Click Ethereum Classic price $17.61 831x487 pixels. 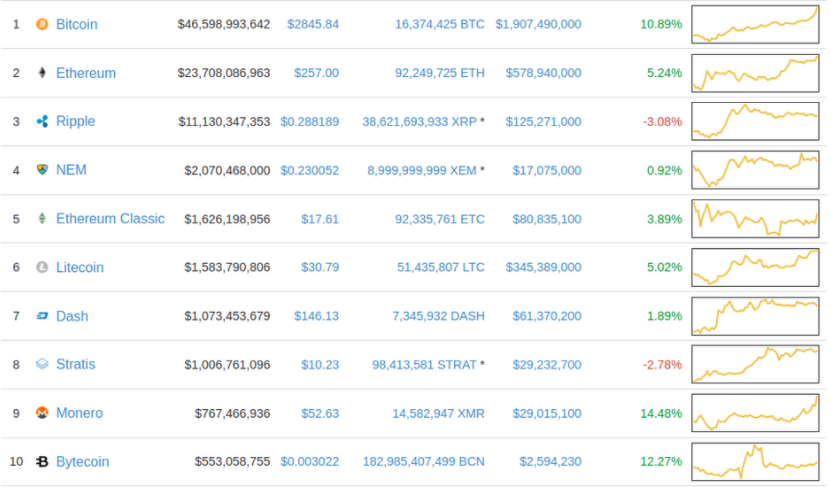click(320, 219)
